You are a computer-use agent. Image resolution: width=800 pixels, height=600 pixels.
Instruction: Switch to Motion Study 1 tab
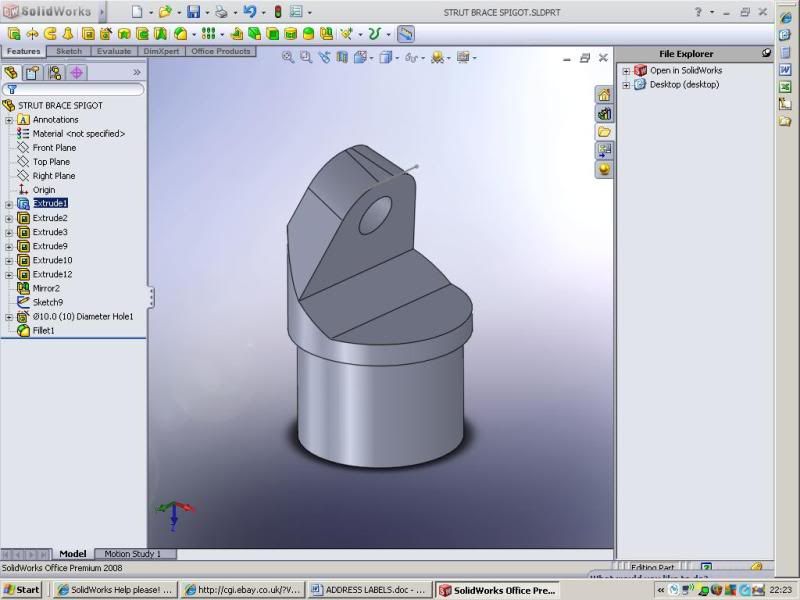point(133,554)
